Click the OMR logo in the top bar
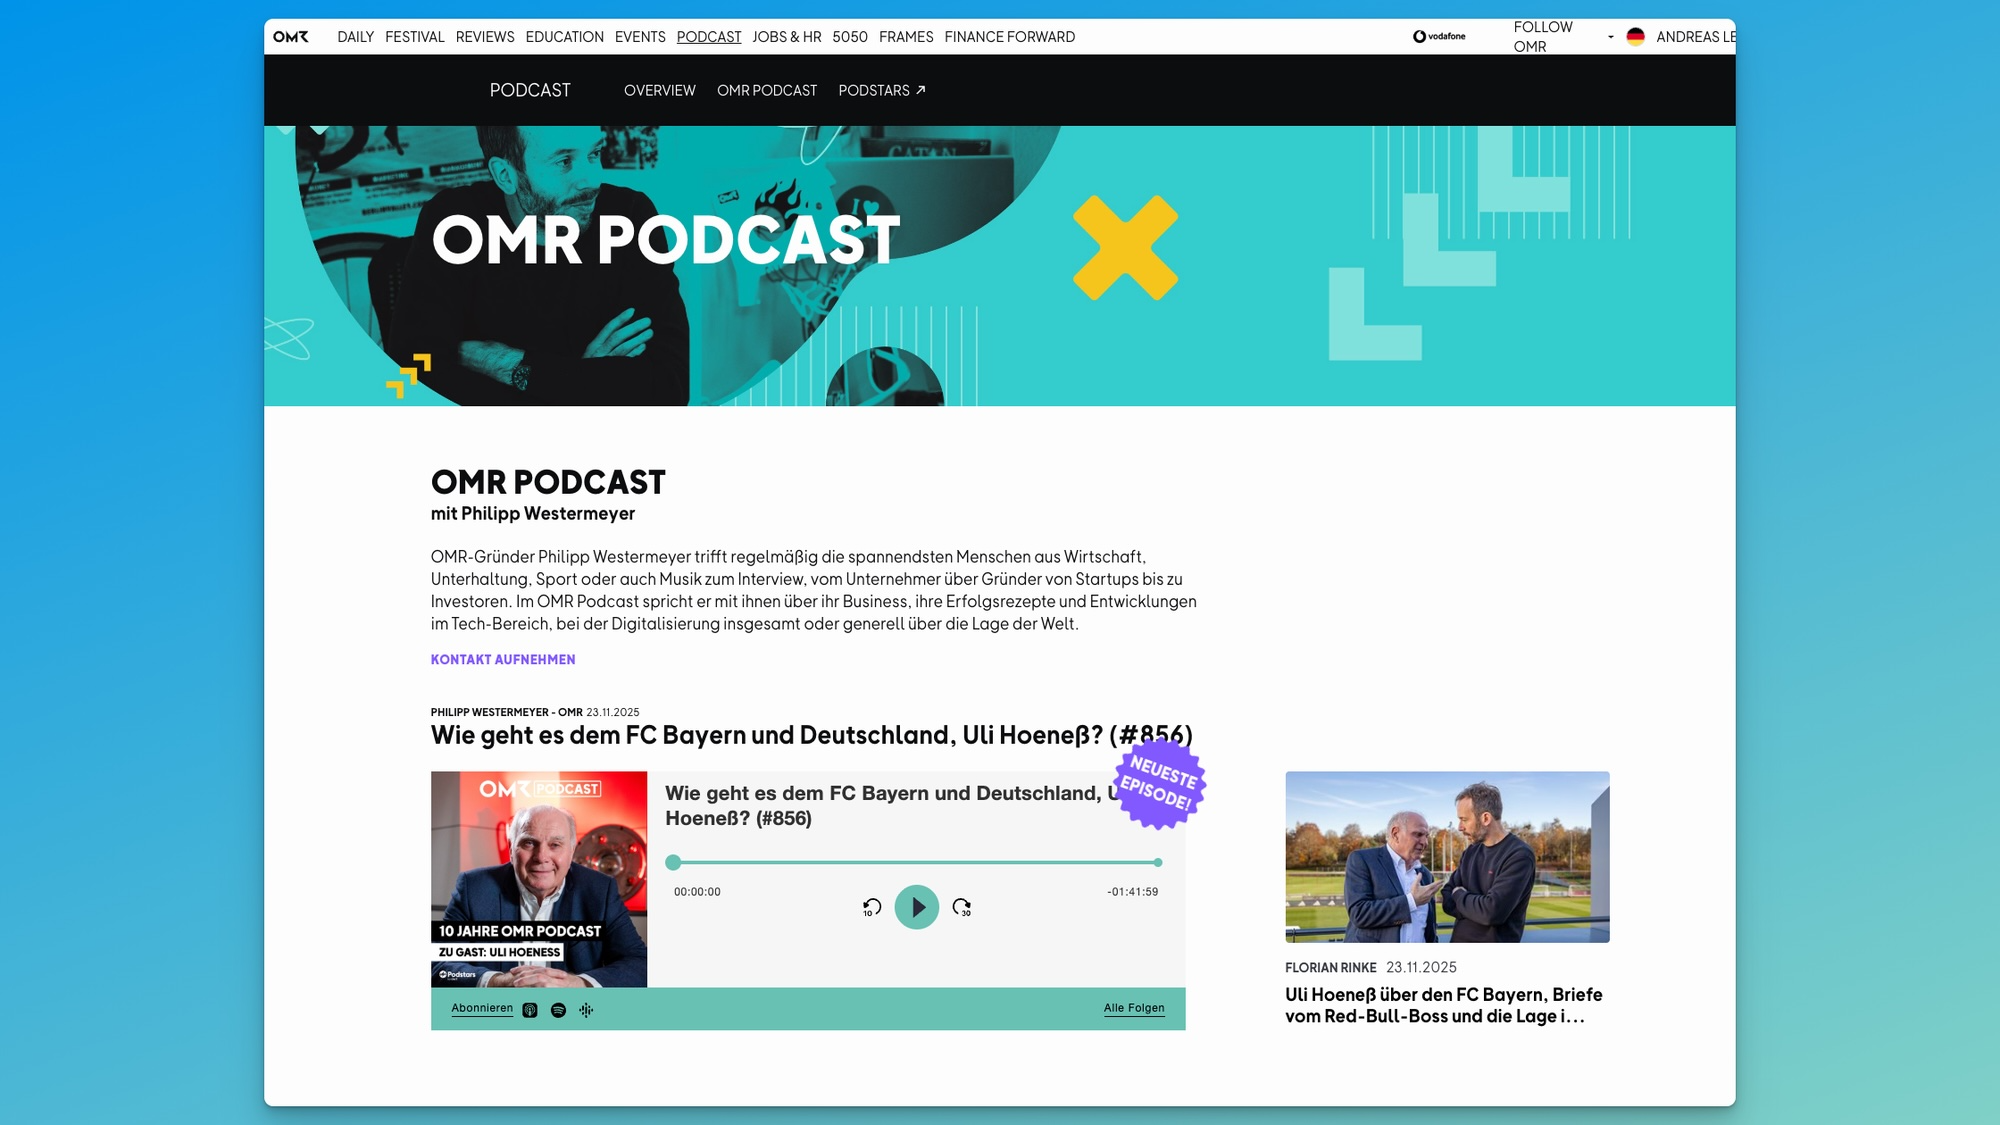The width and height of the screenshot is (2000, 1125). point(291,37)
